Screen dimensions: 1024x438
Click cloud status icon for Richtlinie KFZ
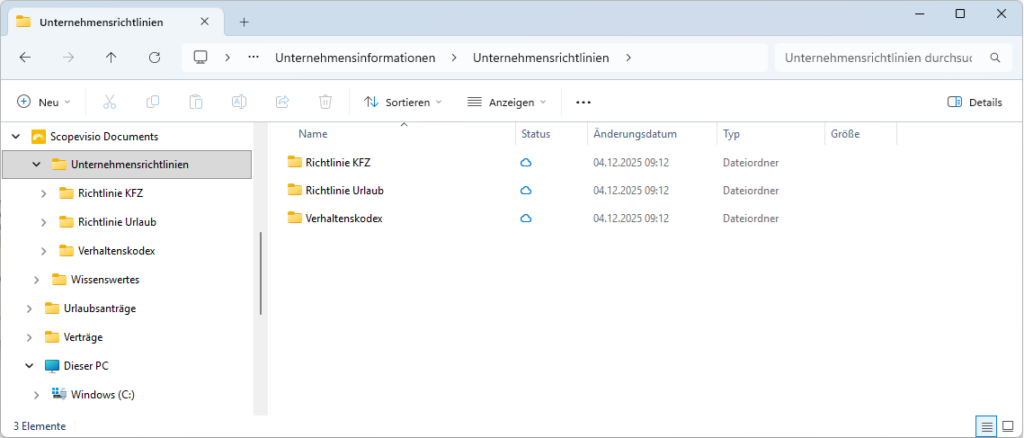click(526, 163)
